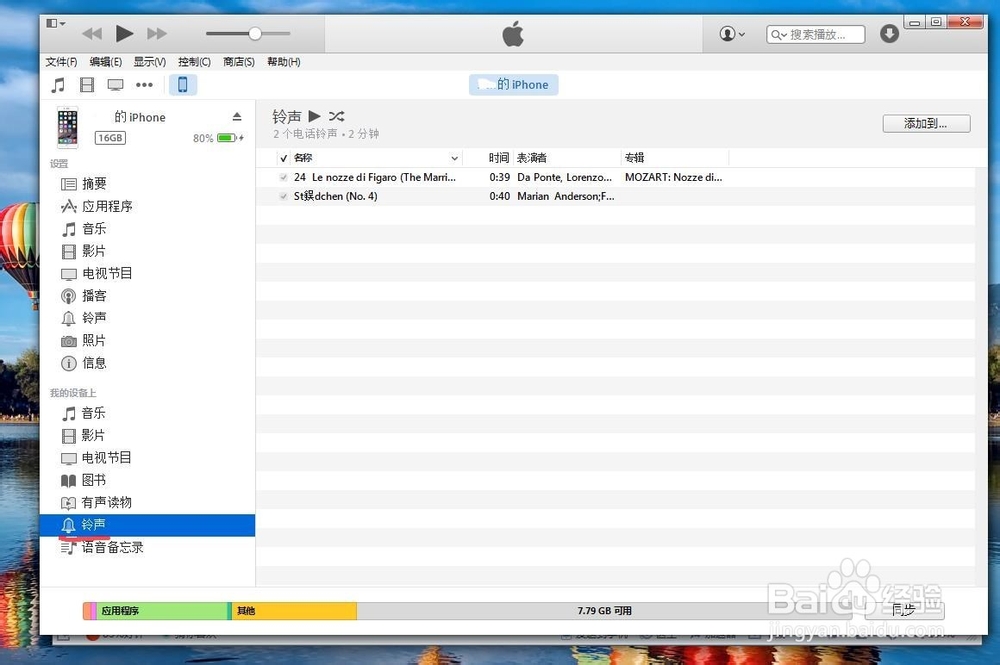Image resolution: width=1000 pixels, height=665 pixels.
Task: Open the account user icon menu
Action: (x=732, y=34)
